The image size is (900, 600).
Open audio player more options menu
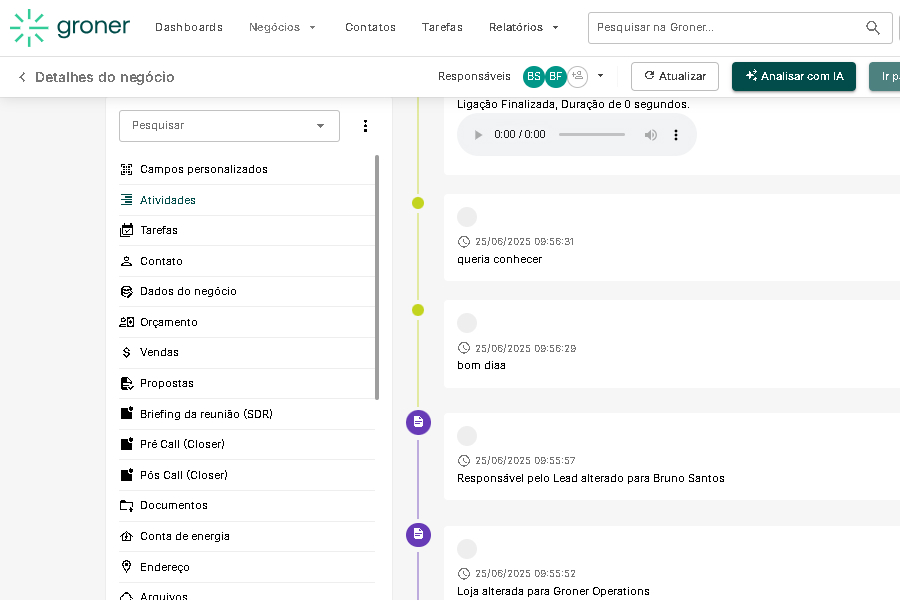[x=676, y=135]
